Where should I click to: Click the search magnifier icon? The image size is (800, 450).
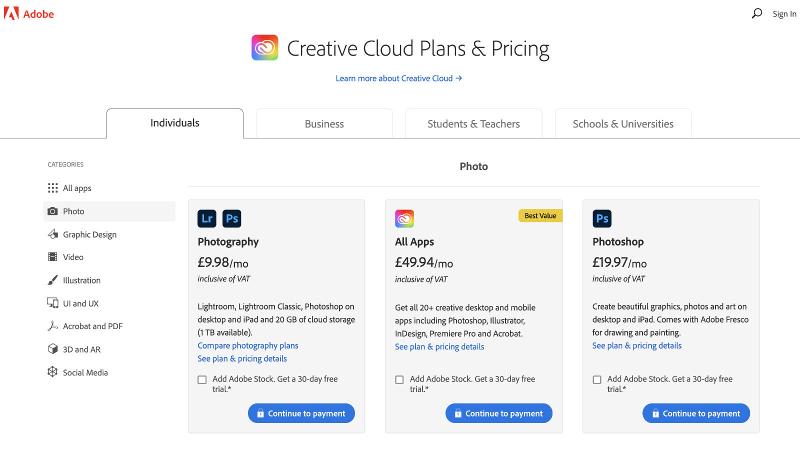756,14
